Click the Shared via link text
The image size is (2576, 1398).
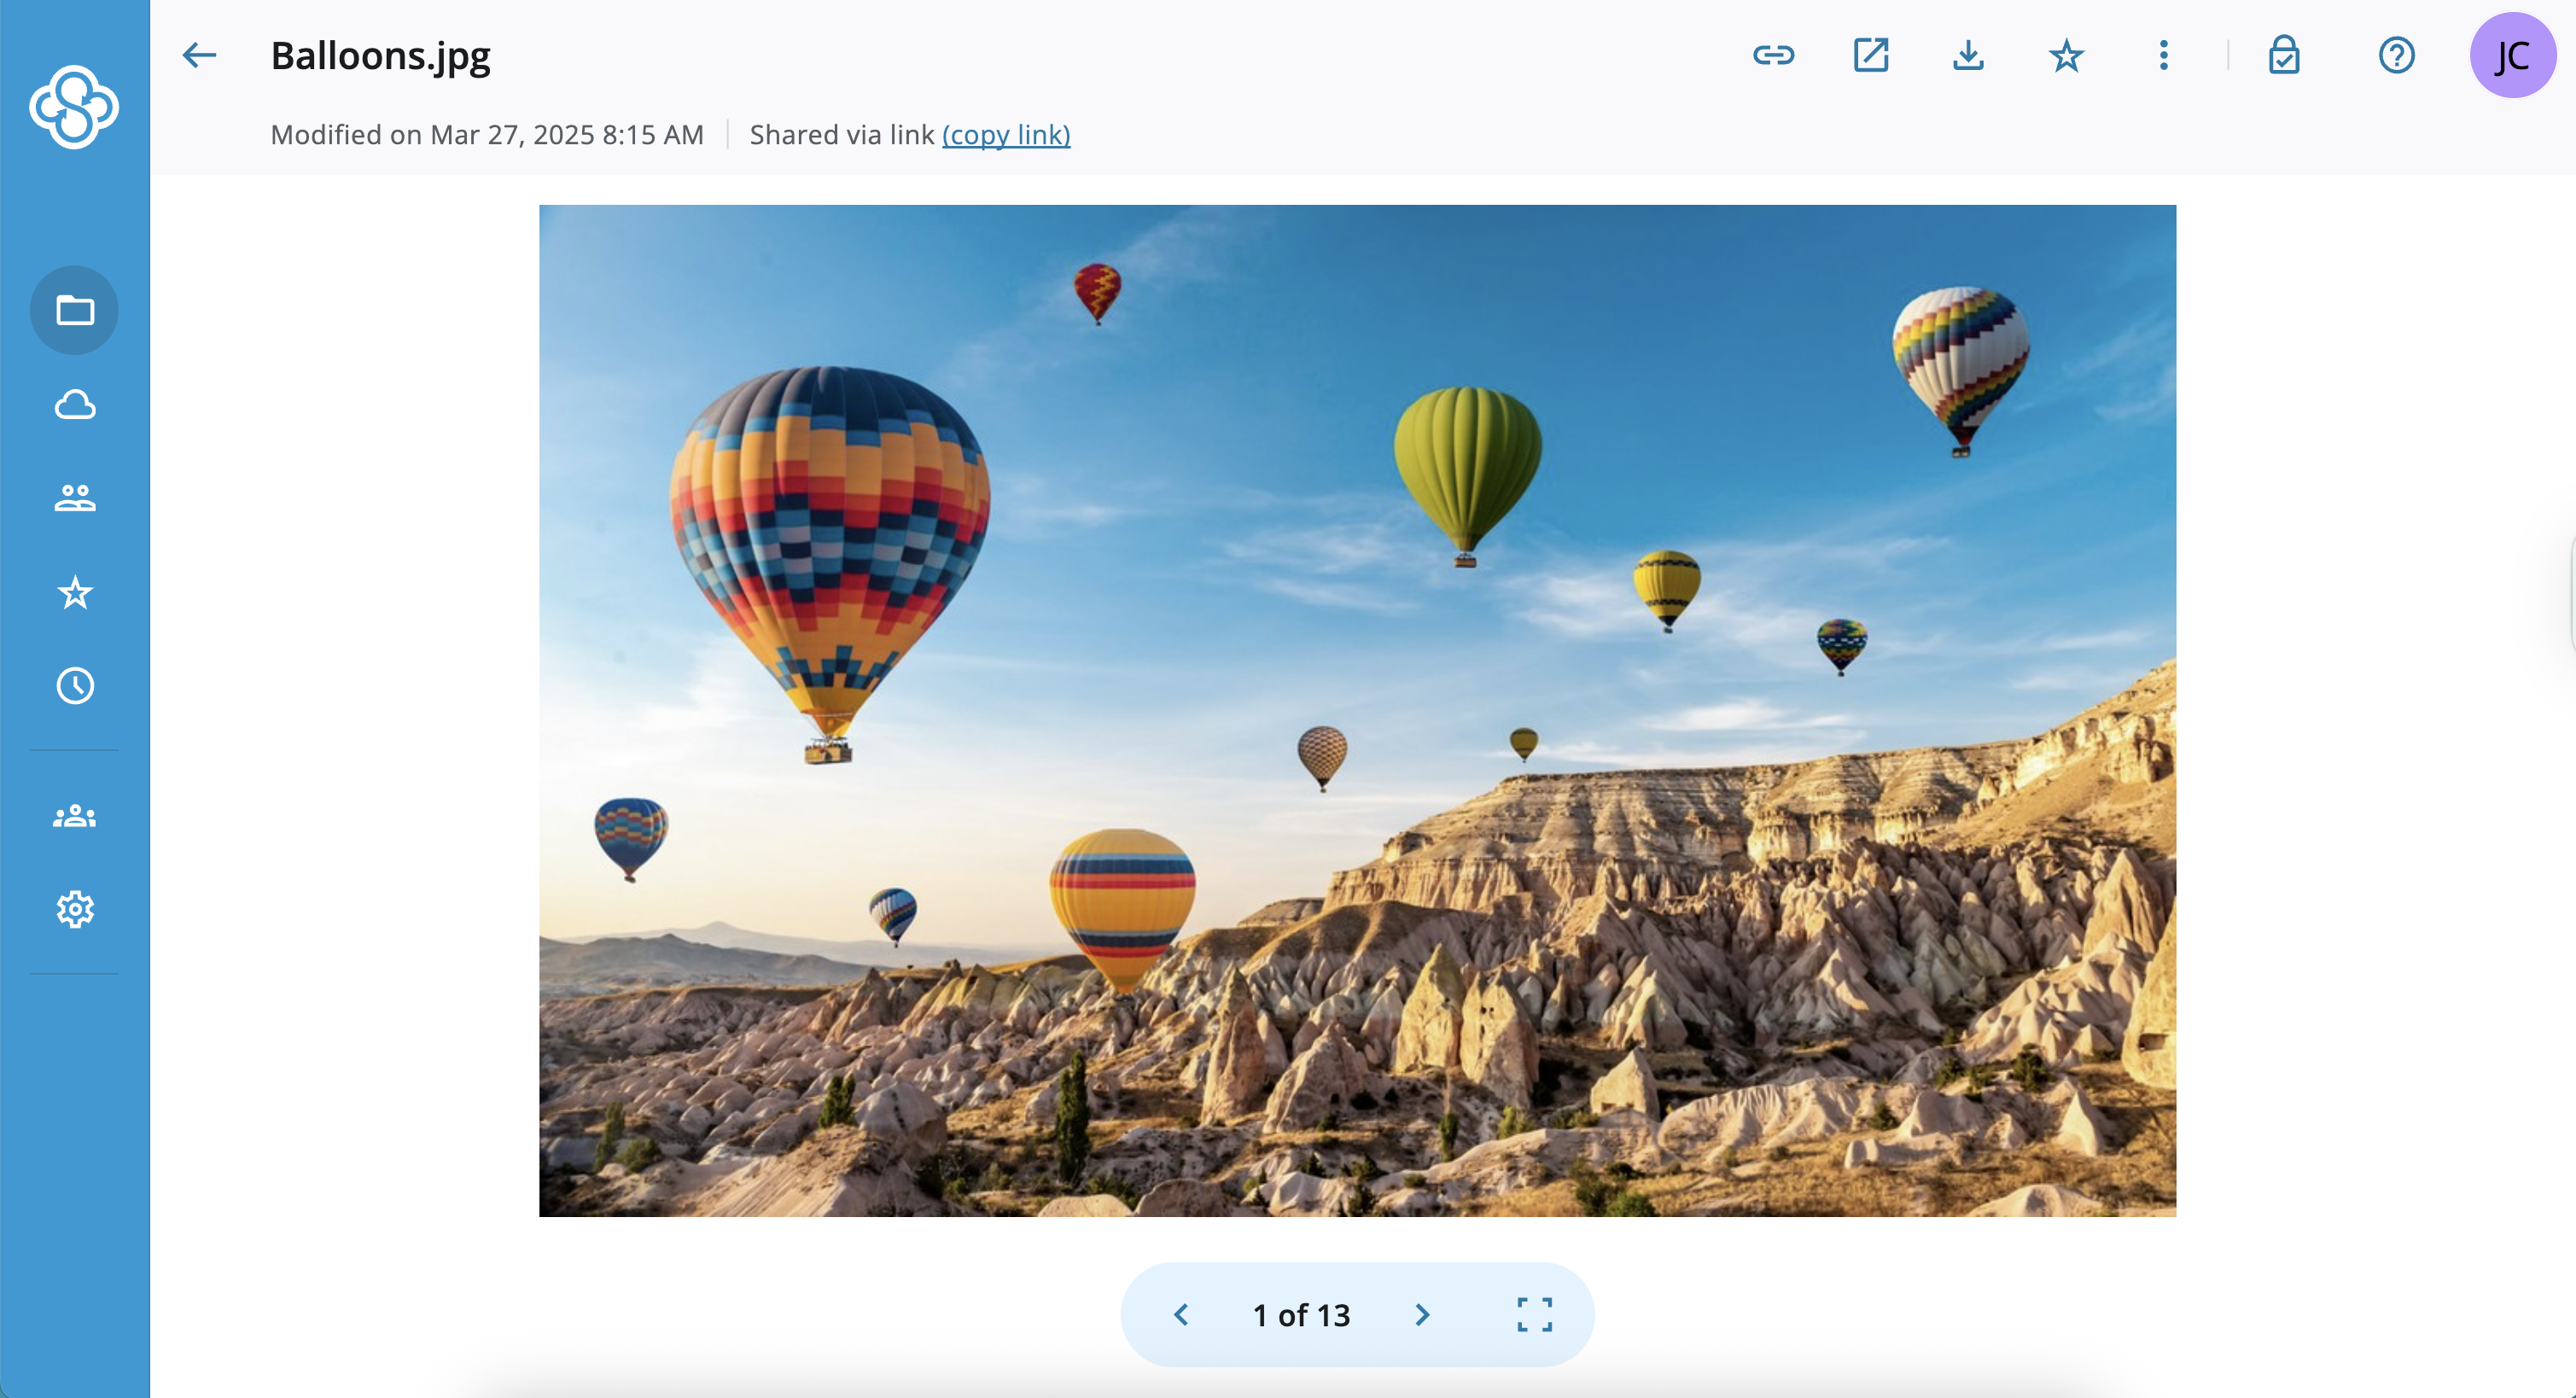pos(842,134)
